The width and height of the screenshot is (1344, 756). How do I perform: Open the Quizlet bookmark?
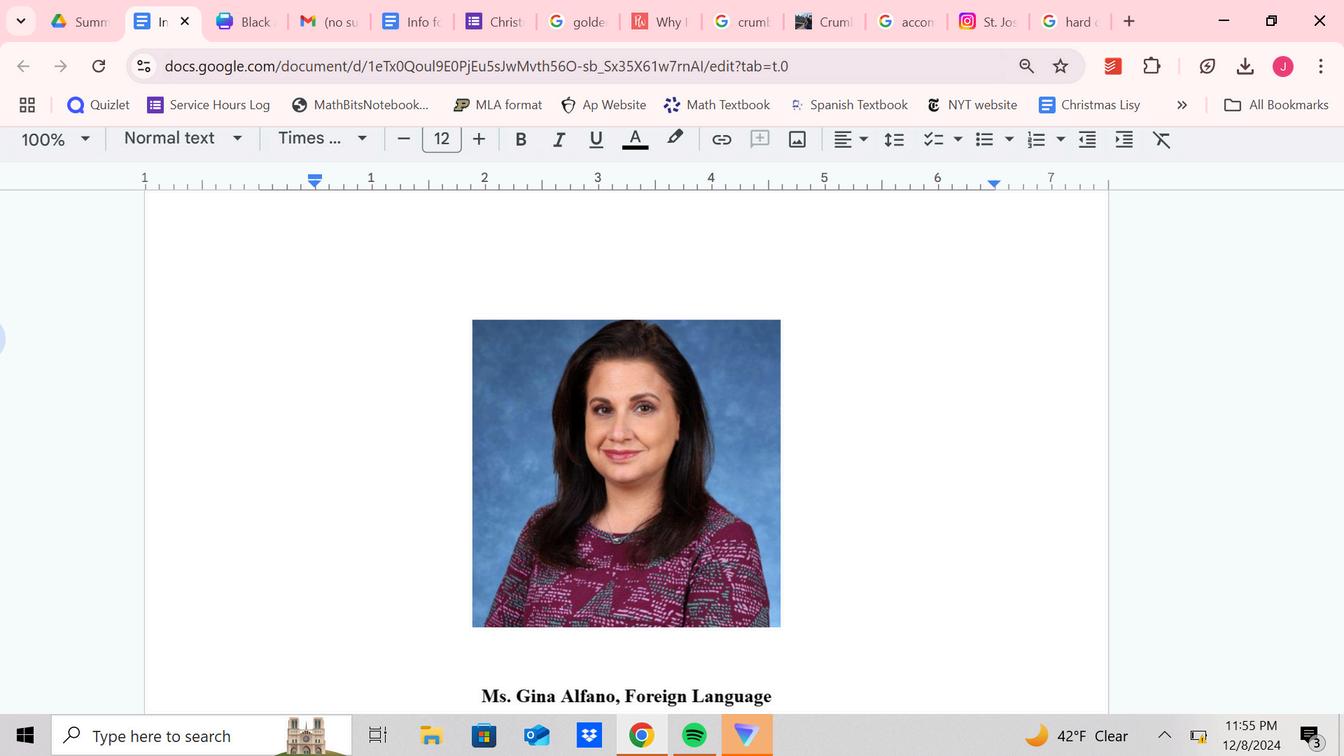coord(98,104)
